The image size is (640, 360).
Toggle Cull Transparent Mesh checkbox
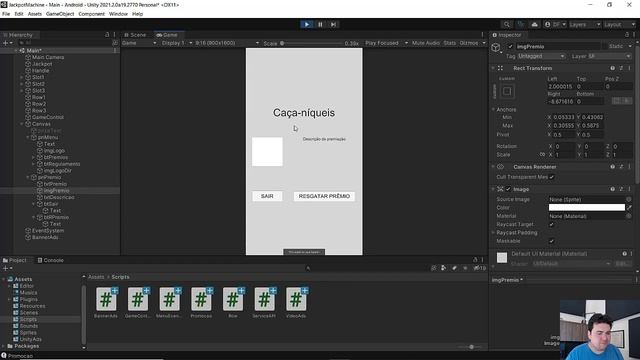pyautogui.click(x=552, y=177)
